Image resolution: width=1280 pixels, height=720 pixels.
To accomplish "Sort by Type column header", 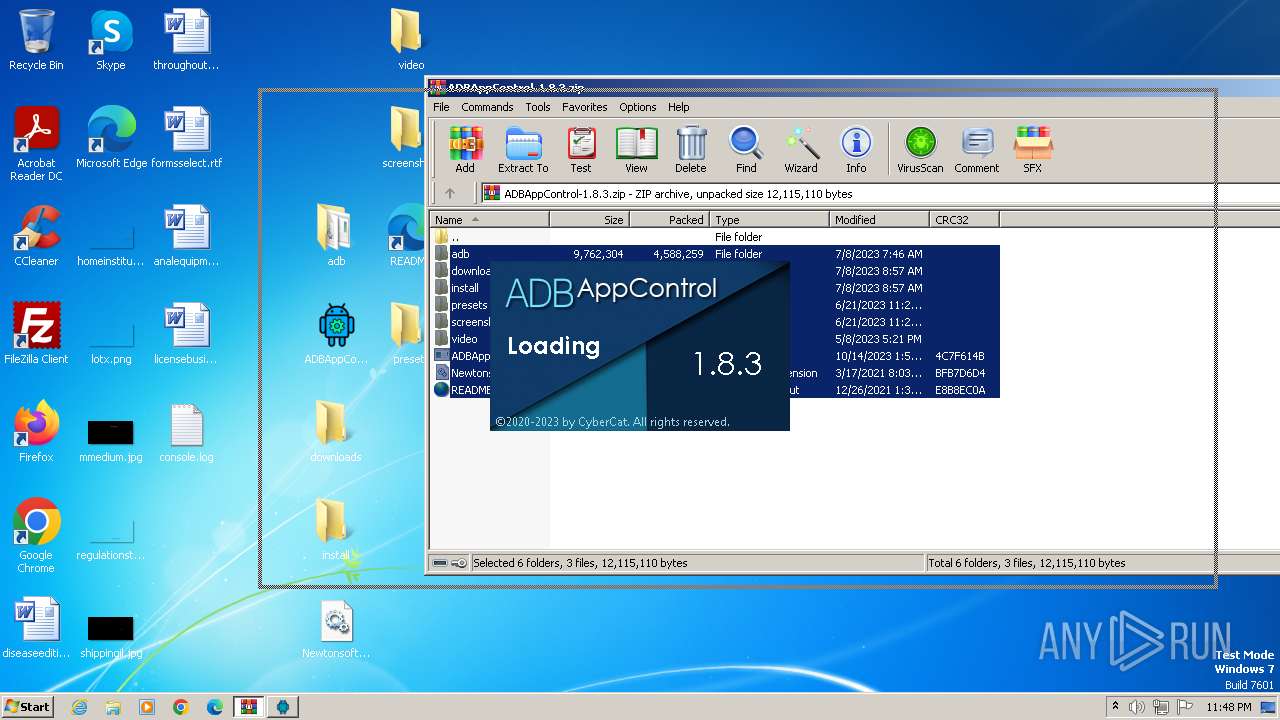I will coord(770,220).
